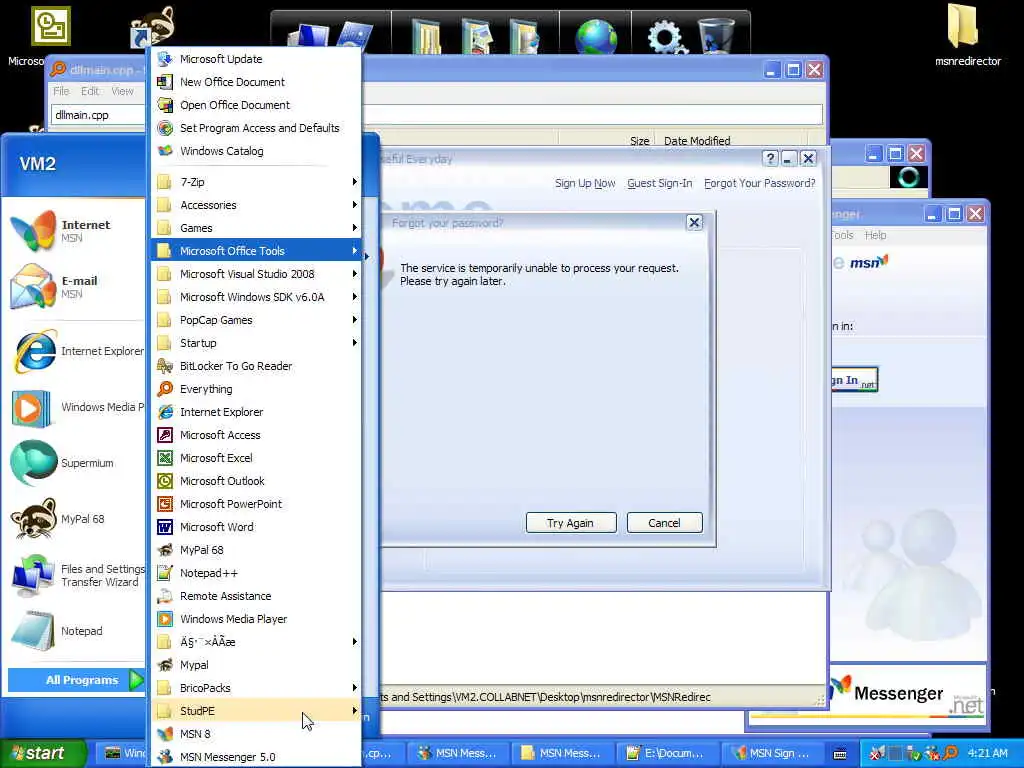Open msnredirector desktop folder
The image size is (1024, 768).
[967, 36]
